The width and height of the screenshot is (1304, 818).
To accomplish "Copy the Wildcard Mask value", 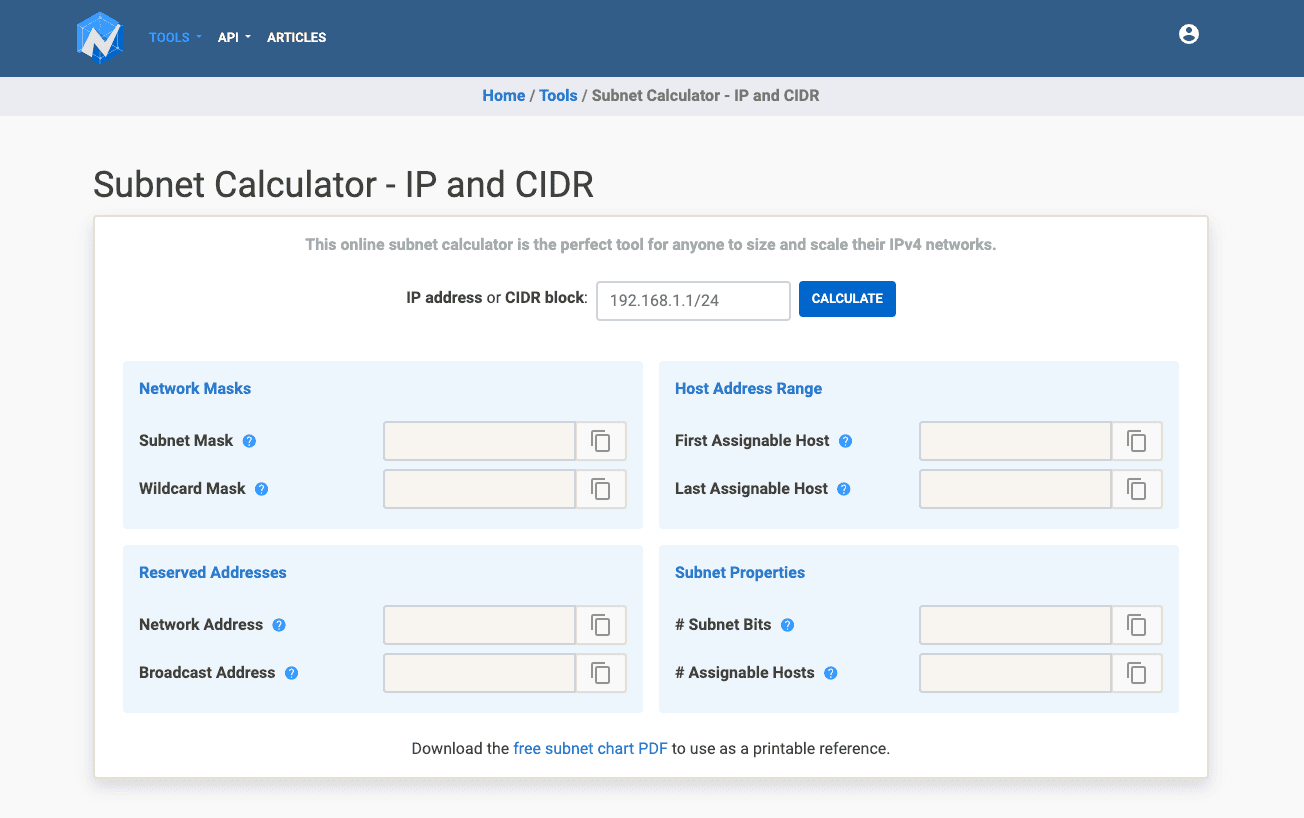I will coord(601,489).
